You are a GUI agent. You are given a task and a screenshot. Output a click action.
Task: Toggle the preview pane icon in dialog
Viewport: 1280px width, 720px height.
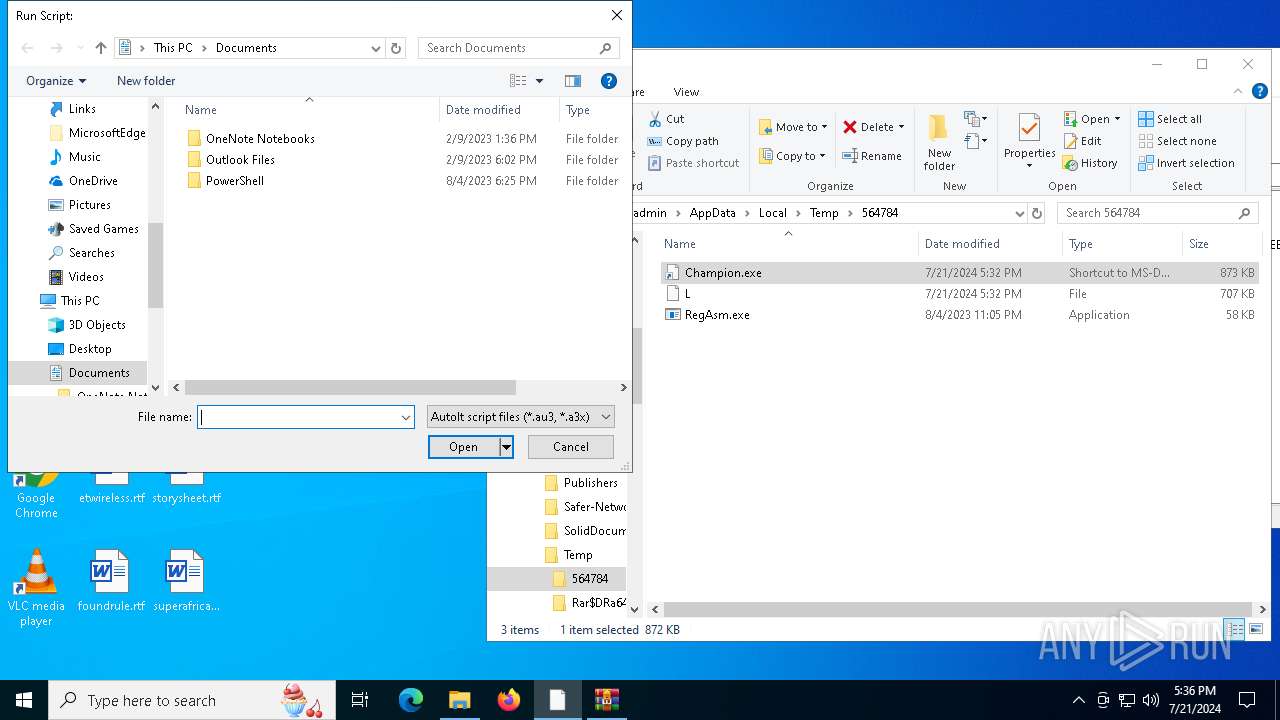pyautogui.click(x=573, y=81)
